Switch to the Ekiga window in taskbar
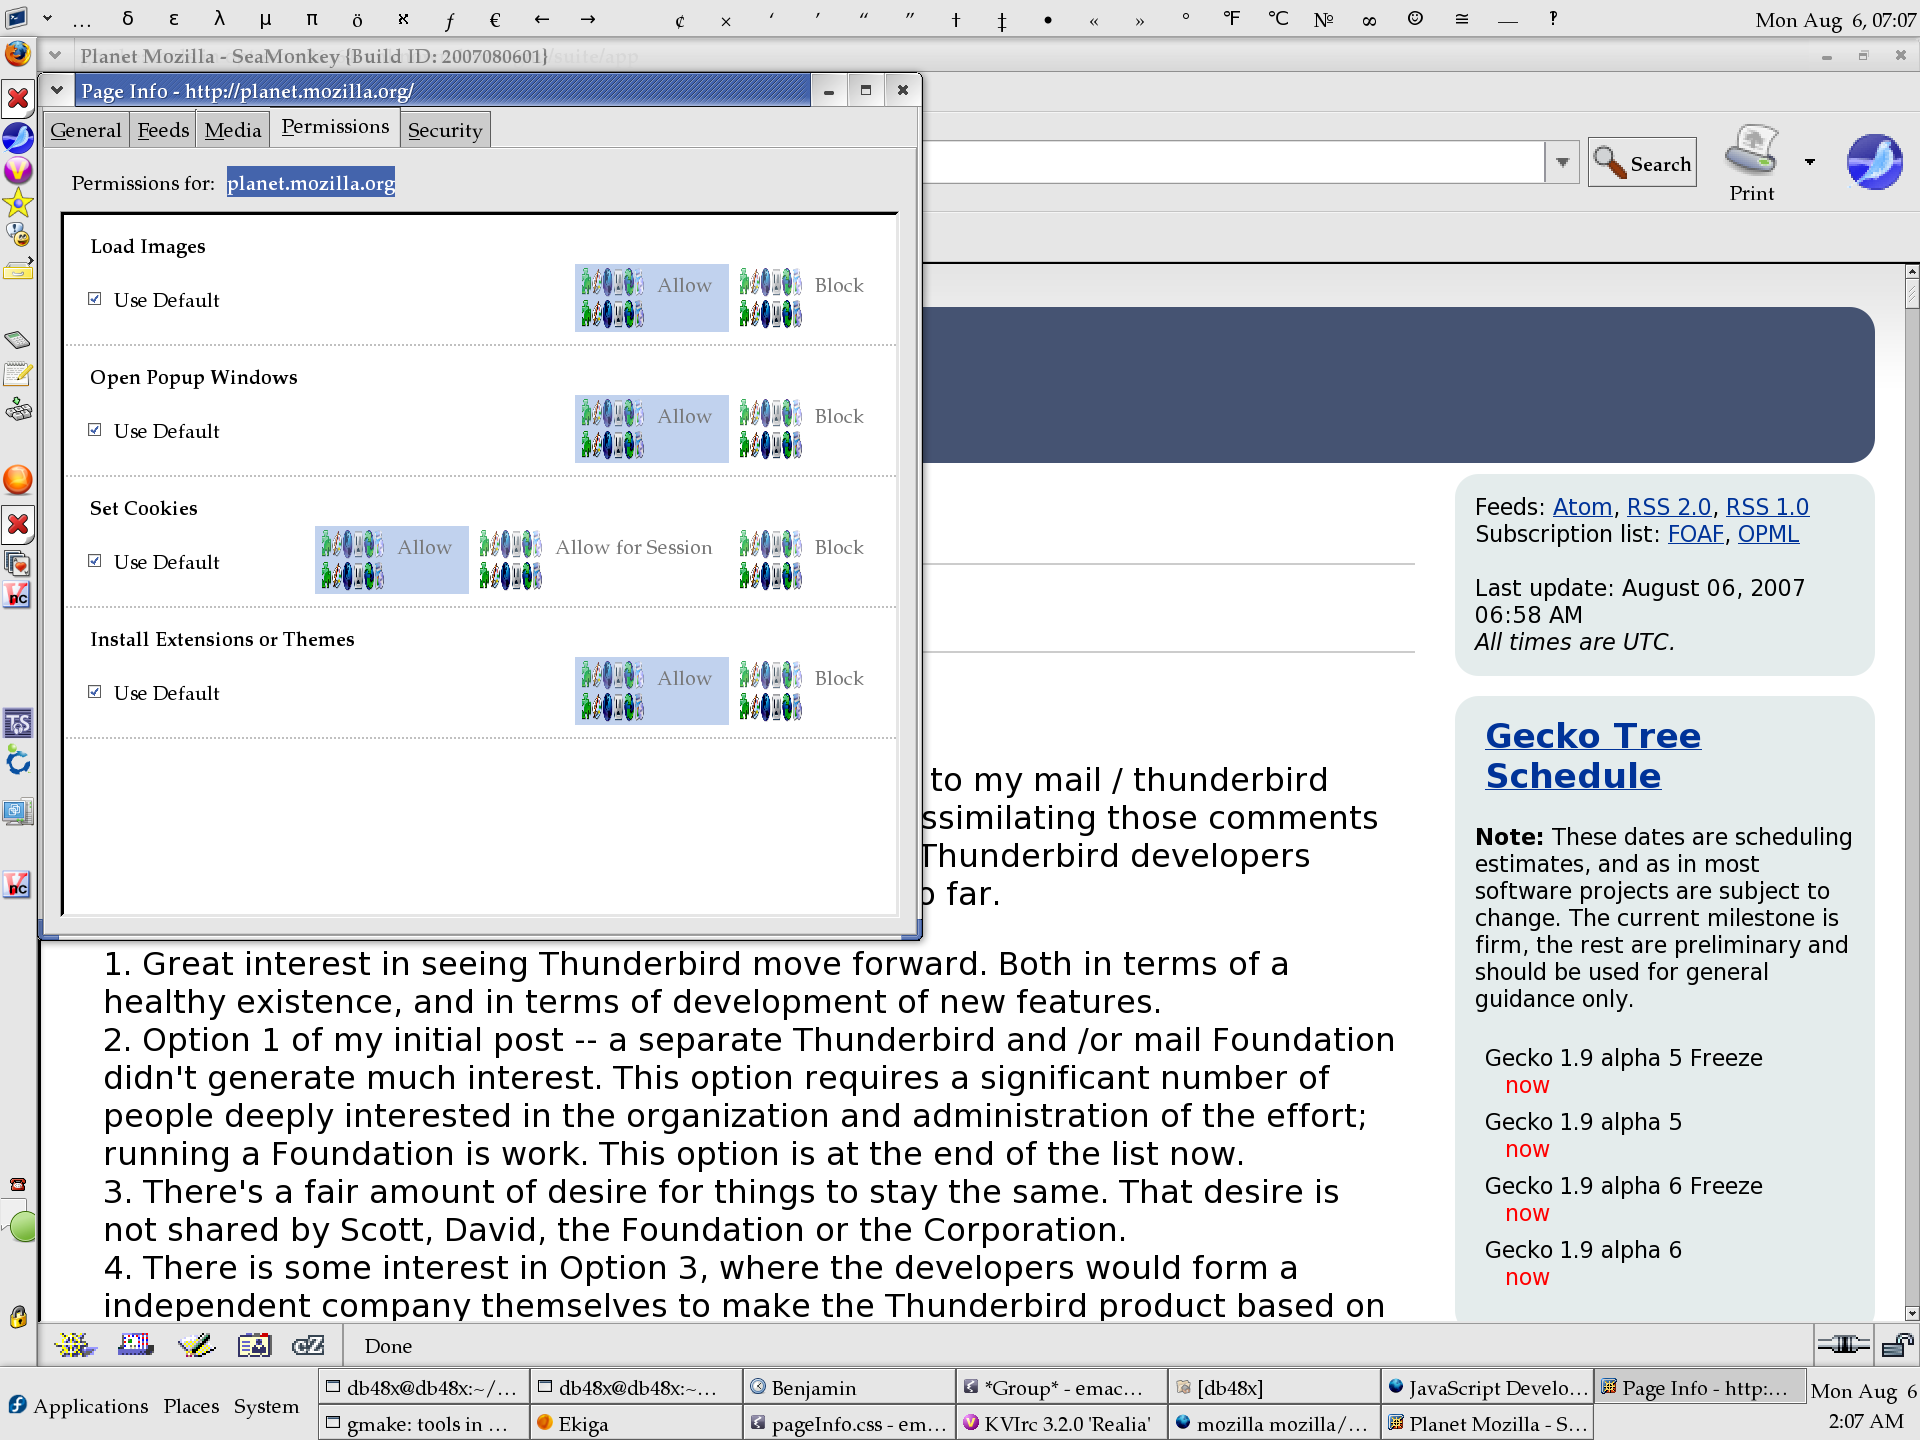The height and width of the screenshot is (1440, 1920). 636,1423
